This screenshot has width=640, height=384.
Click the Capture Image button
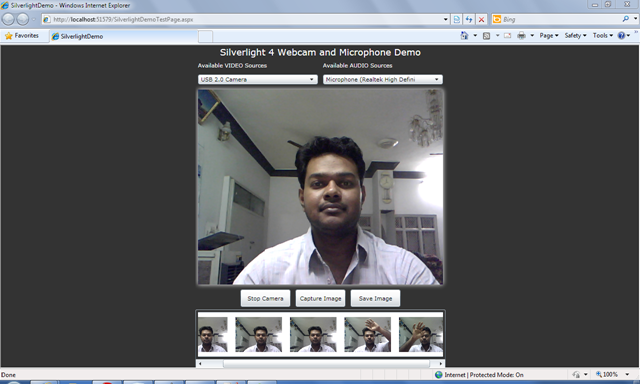click(320, 298)
